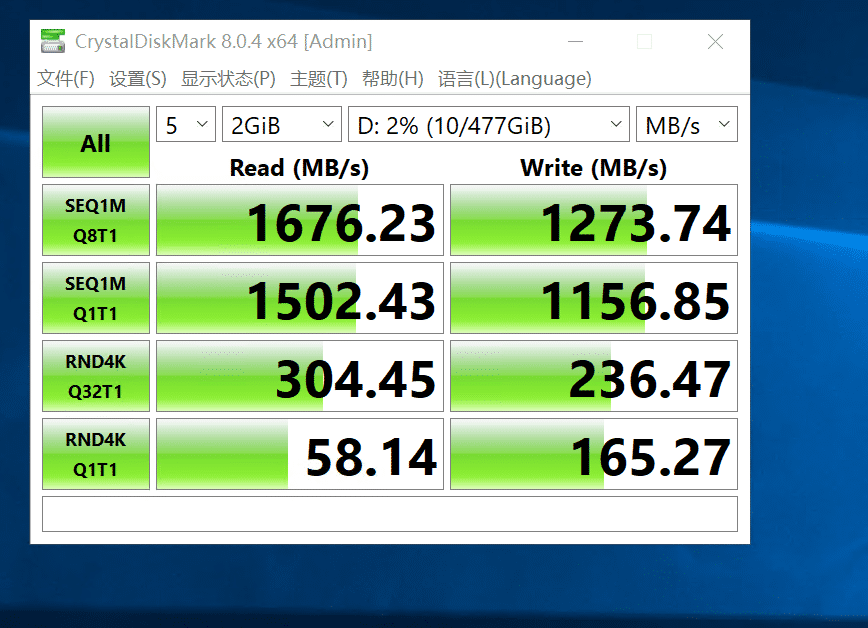Minimize the CrystalDiskMark window
The height and width of the screenshot is (628, 868).
[575, 42]
